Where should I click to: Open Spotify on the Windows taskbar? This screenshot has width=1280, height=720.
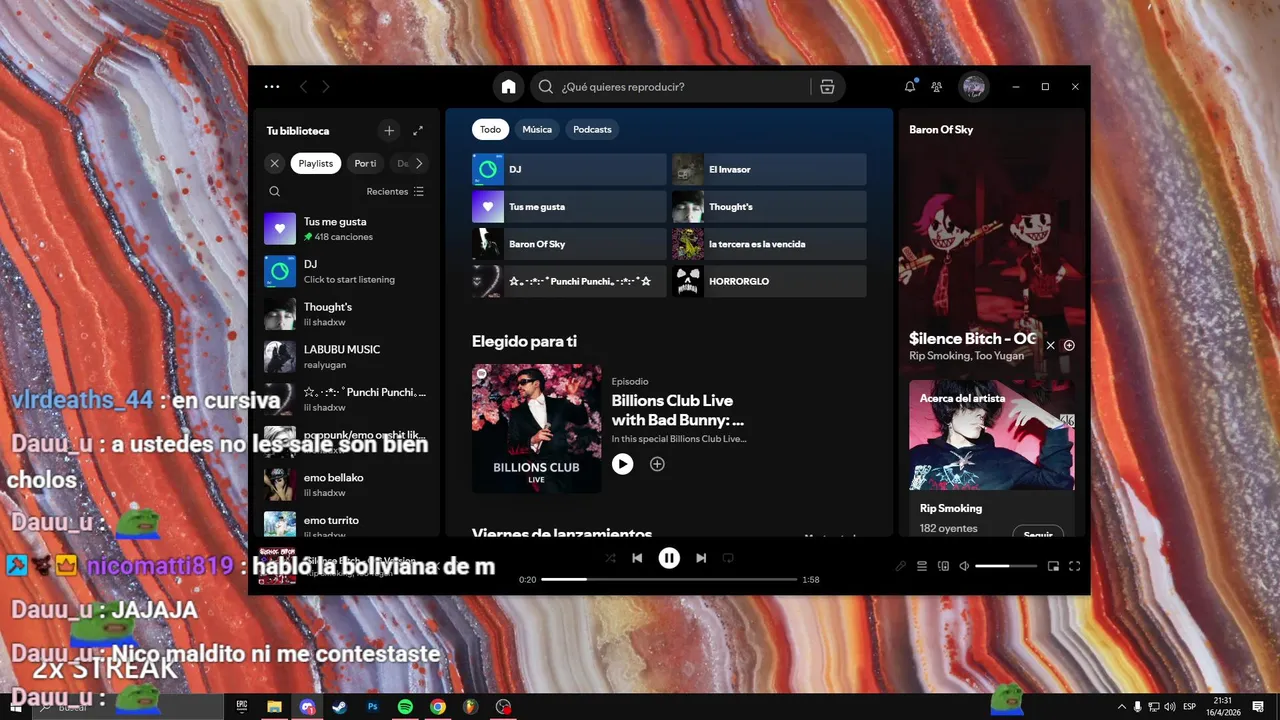pos(405,706)
